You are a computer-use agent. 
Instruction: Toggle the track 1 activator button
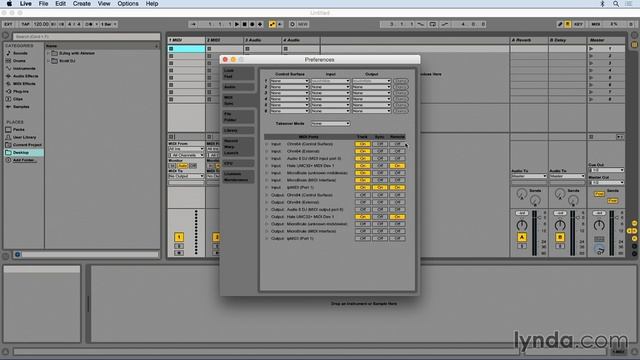pyautogui.click(x=179, y=237)
